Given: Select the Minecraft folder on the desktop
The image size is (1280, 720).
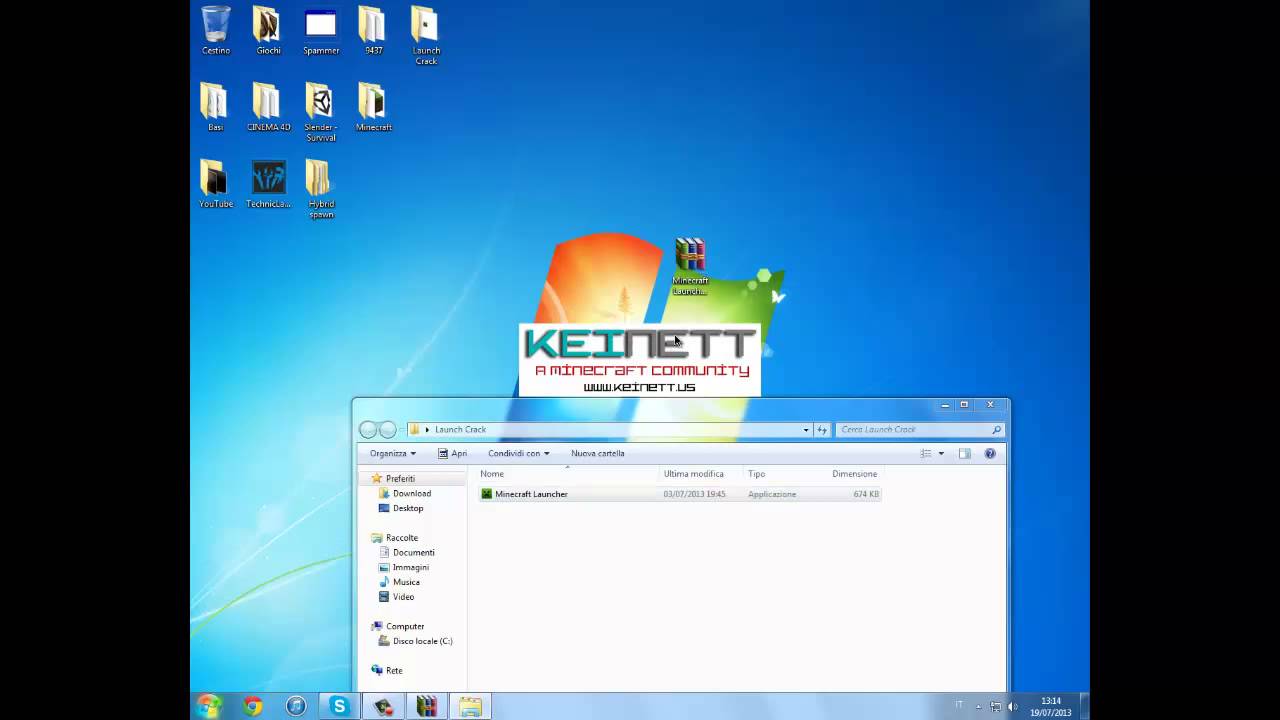Looking at the screenshot, I should pos(373,107).
